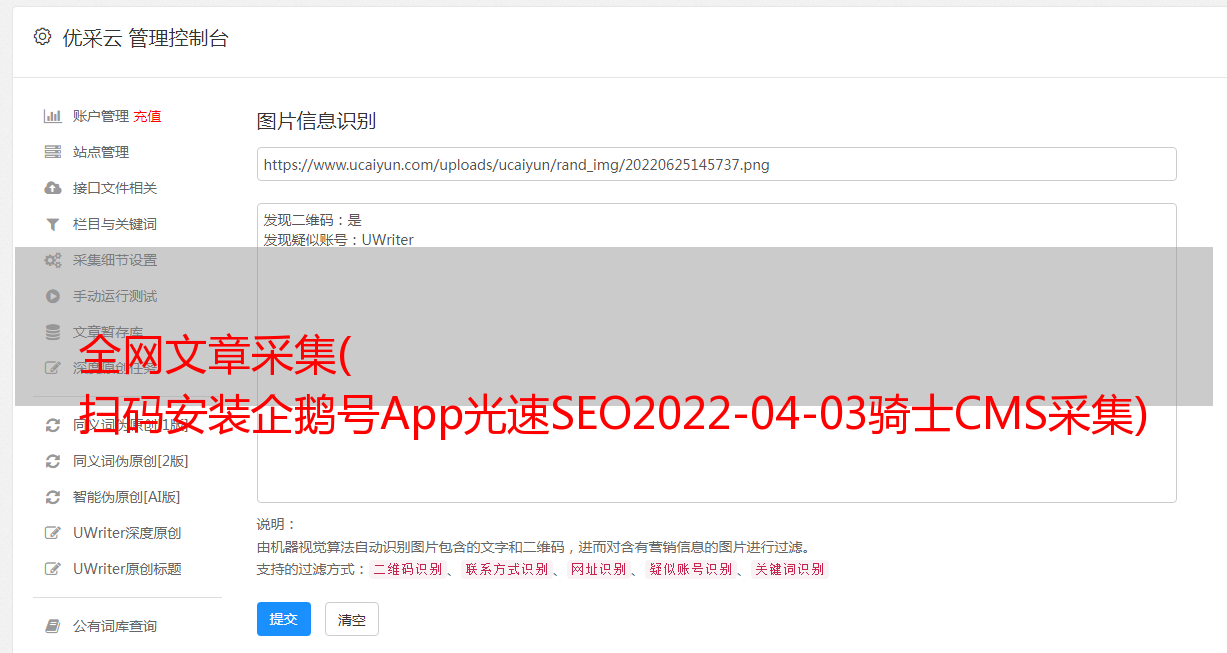
Task: Click the 网址识别 filter tag
Action: (599, 569)
